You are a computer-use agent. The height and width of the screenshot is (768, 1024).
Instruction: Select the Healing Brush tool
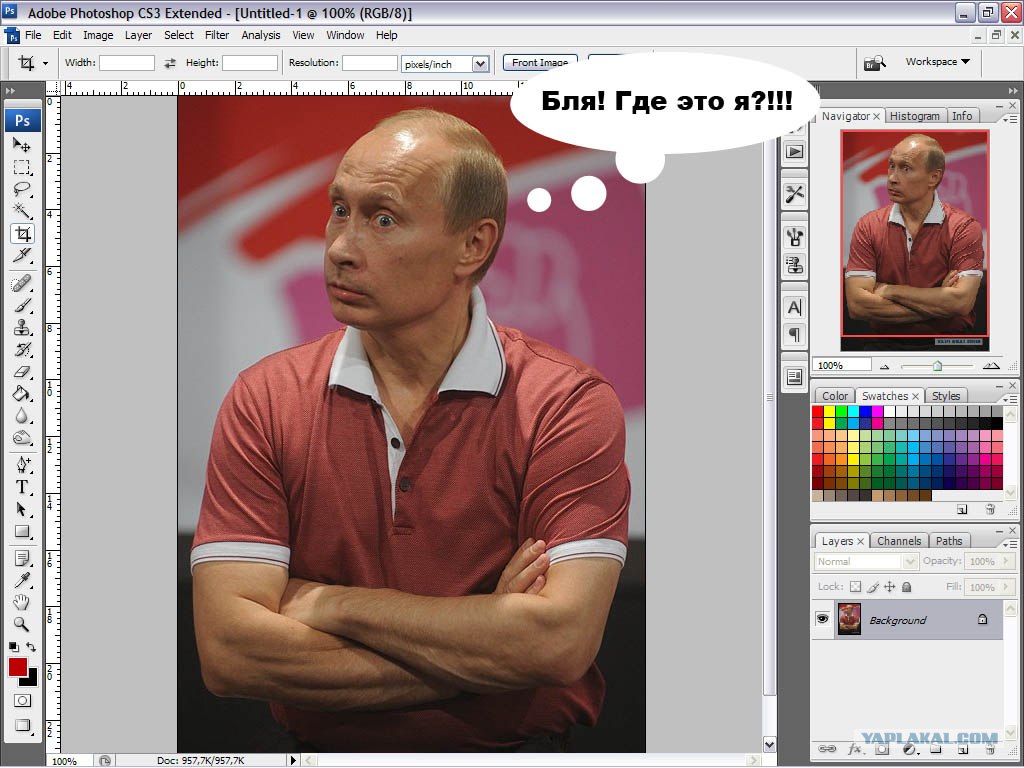(22, 283)
